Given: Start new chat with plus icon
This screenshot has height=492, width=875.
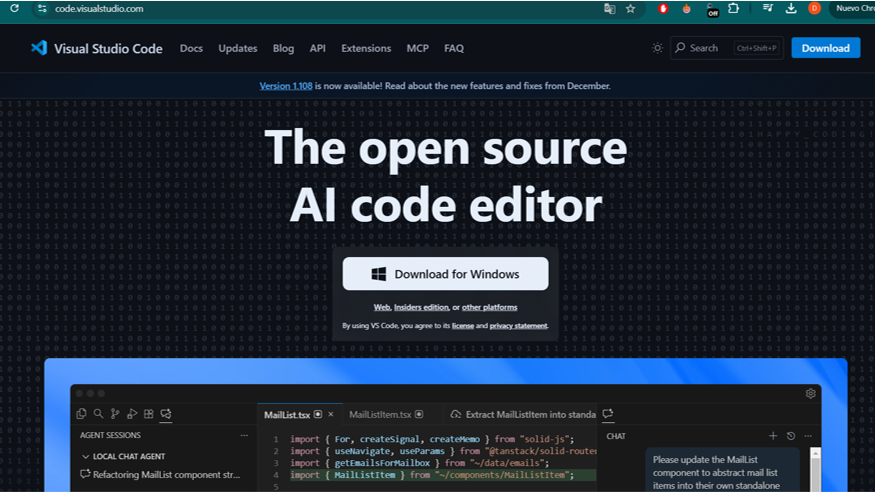Looking at the screenshot, I should click(773, 436).
